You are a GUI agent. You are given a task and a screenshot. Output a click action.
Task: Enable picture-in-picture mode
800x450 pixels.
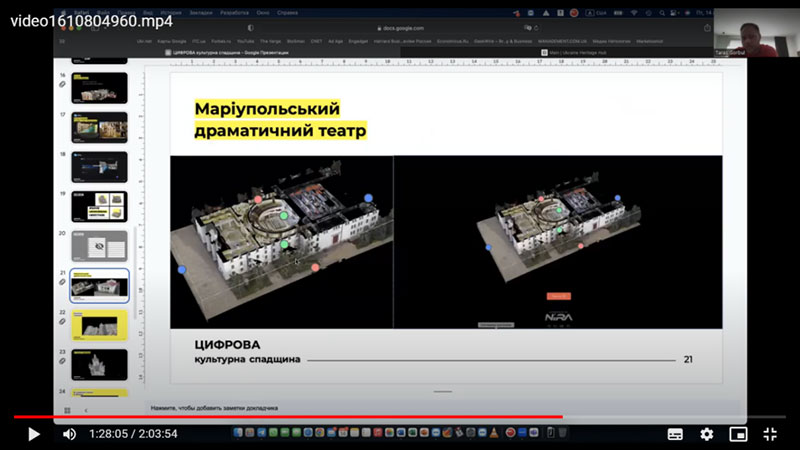[x=738, y=434]
